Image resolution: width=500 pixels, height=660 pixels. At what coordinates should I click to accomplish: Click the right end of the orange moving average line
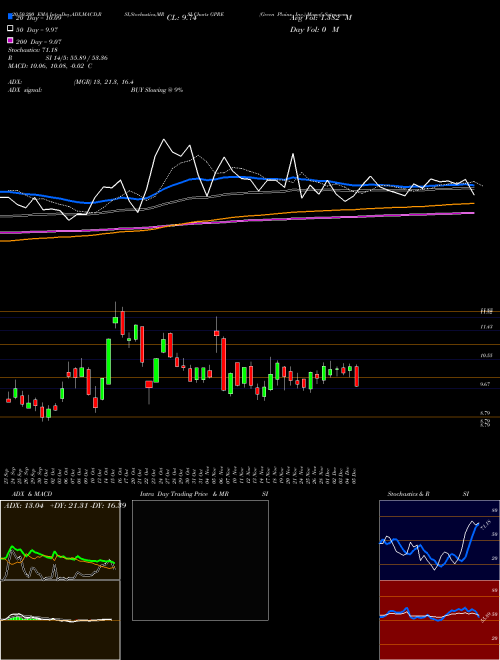(472, 203)
